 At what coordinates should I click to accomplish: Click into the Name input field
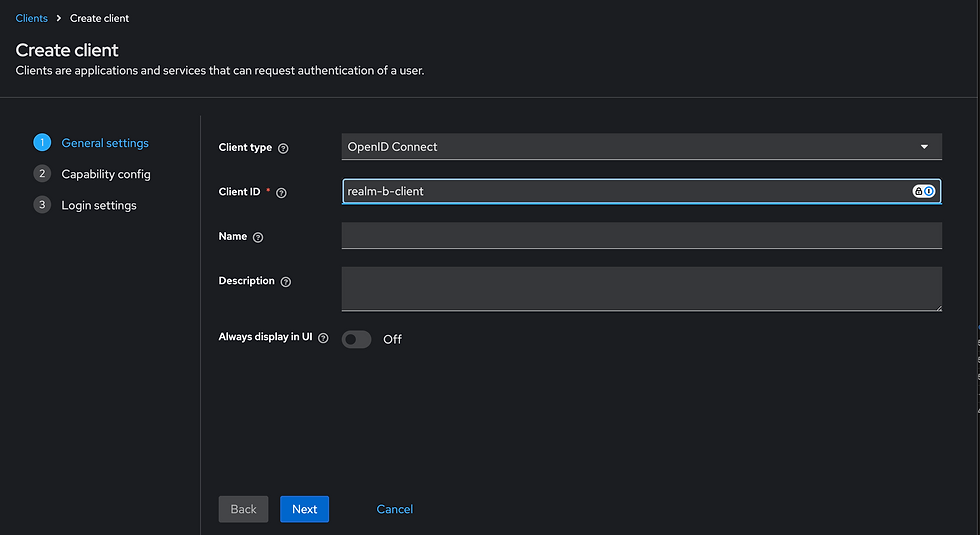coord(641,236)
